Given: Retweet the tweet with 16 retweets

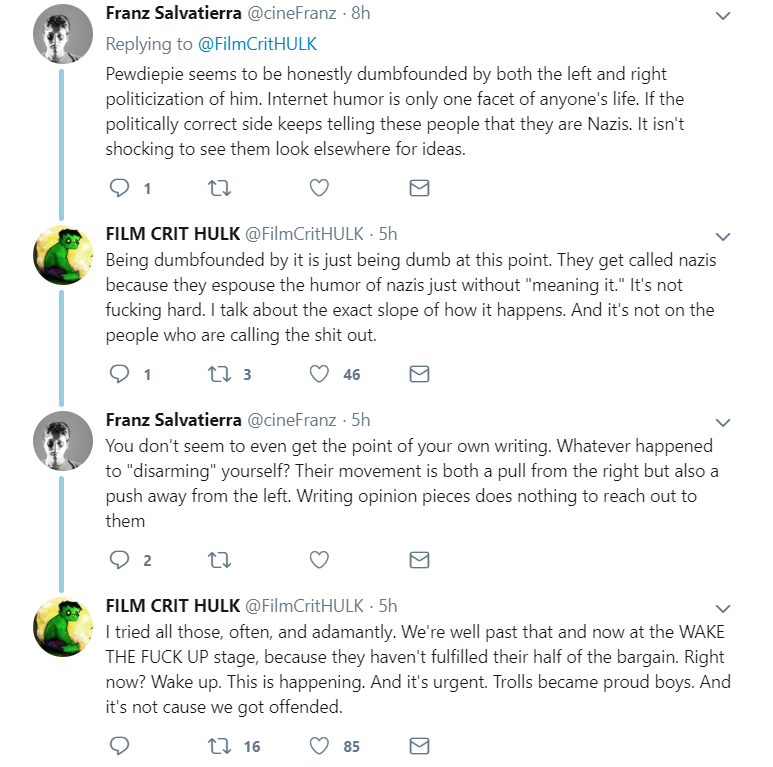Looking at the screenshot, I should (x=219, y=746).
